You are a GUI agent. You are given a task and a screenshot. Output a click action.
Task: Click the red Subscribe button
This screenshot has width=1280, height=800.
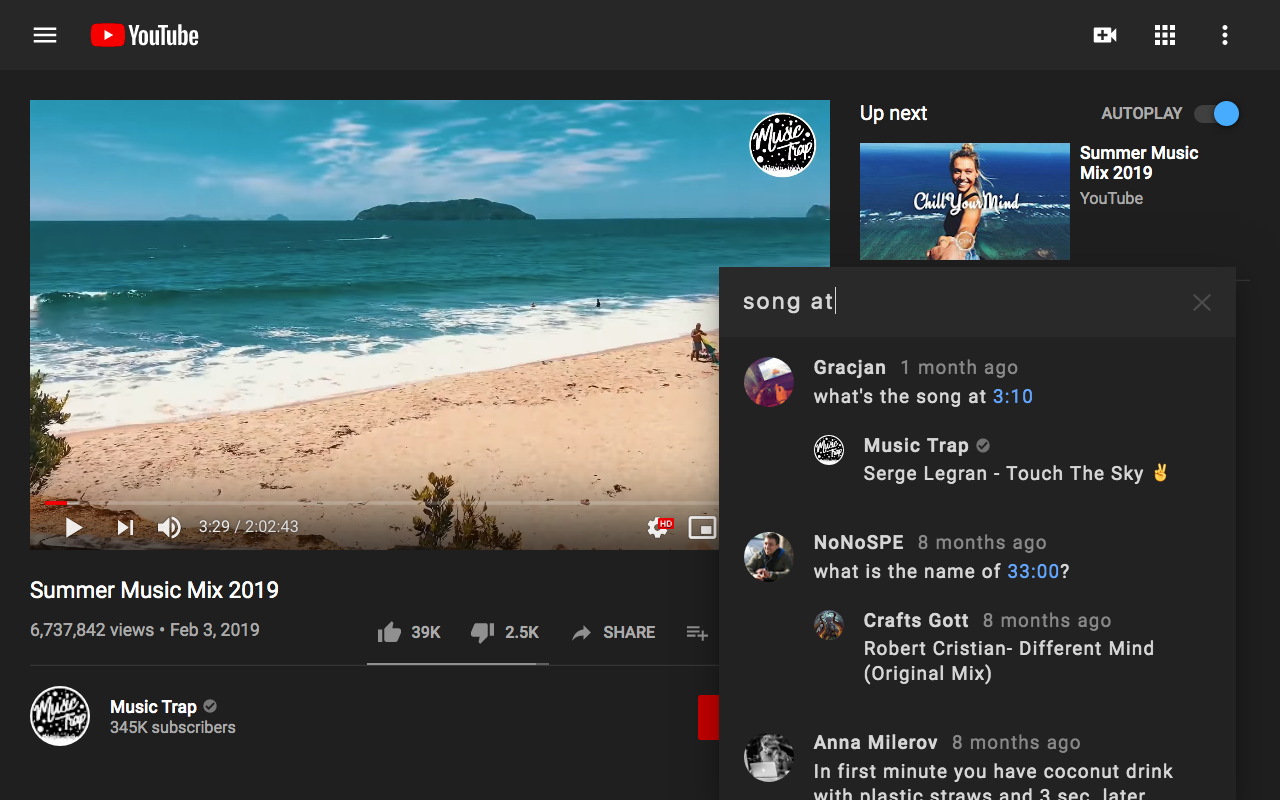708,717
